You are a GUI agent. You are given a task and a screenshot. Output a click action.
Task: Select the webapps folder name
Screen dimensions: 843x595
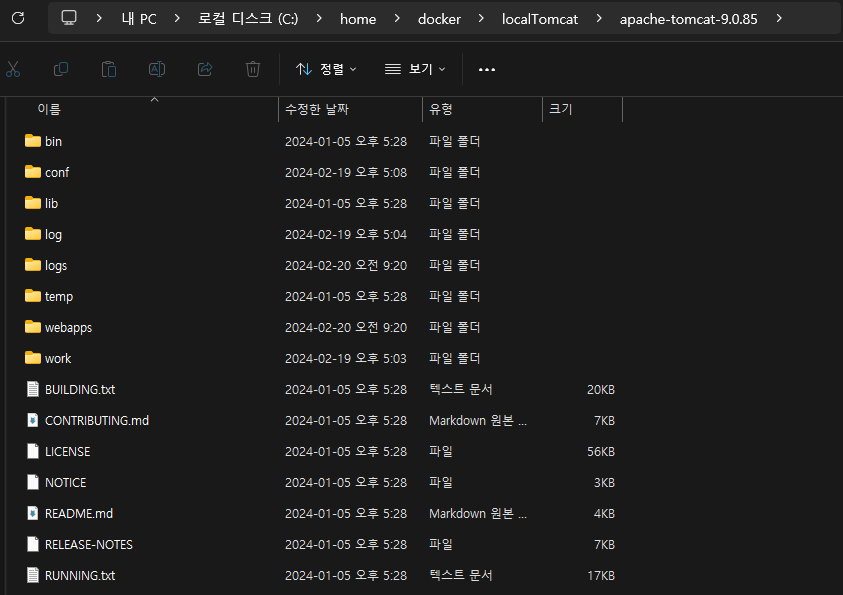[68, 328]
